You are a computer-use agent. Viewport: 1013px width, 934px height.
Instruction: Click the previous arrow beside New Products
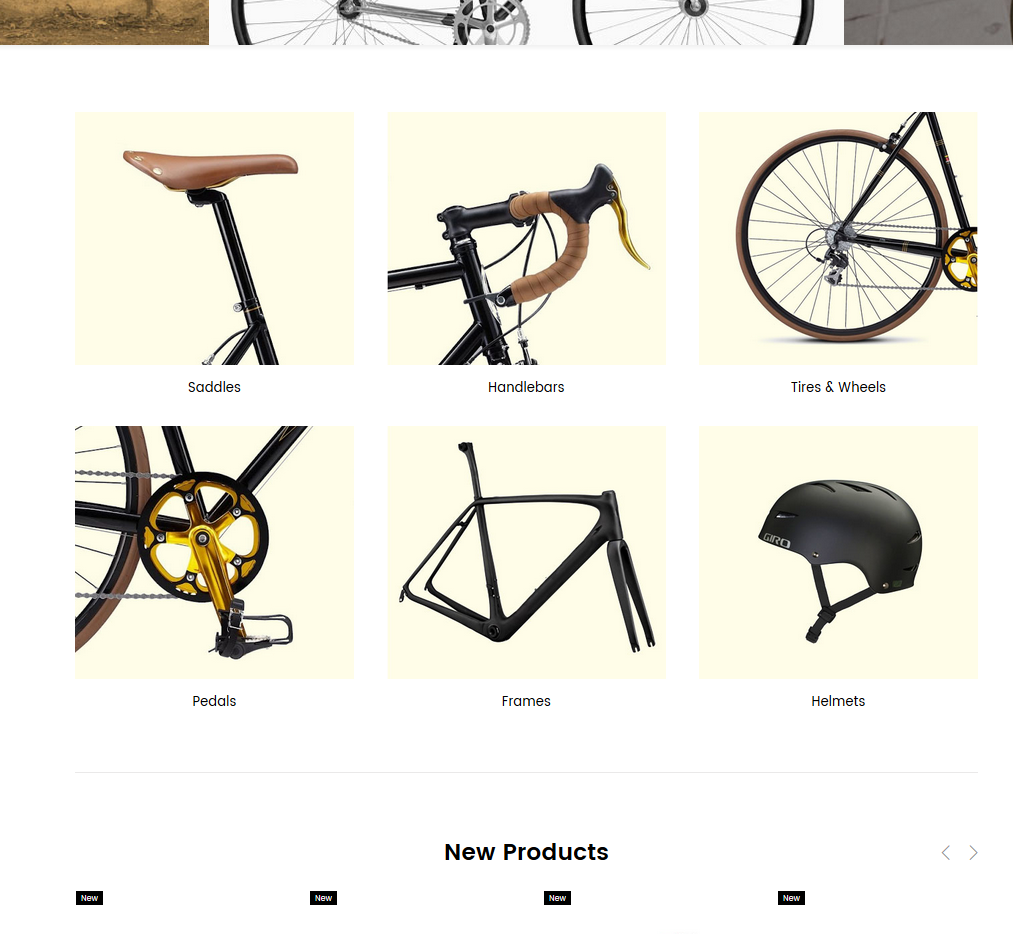click(946, 853)
